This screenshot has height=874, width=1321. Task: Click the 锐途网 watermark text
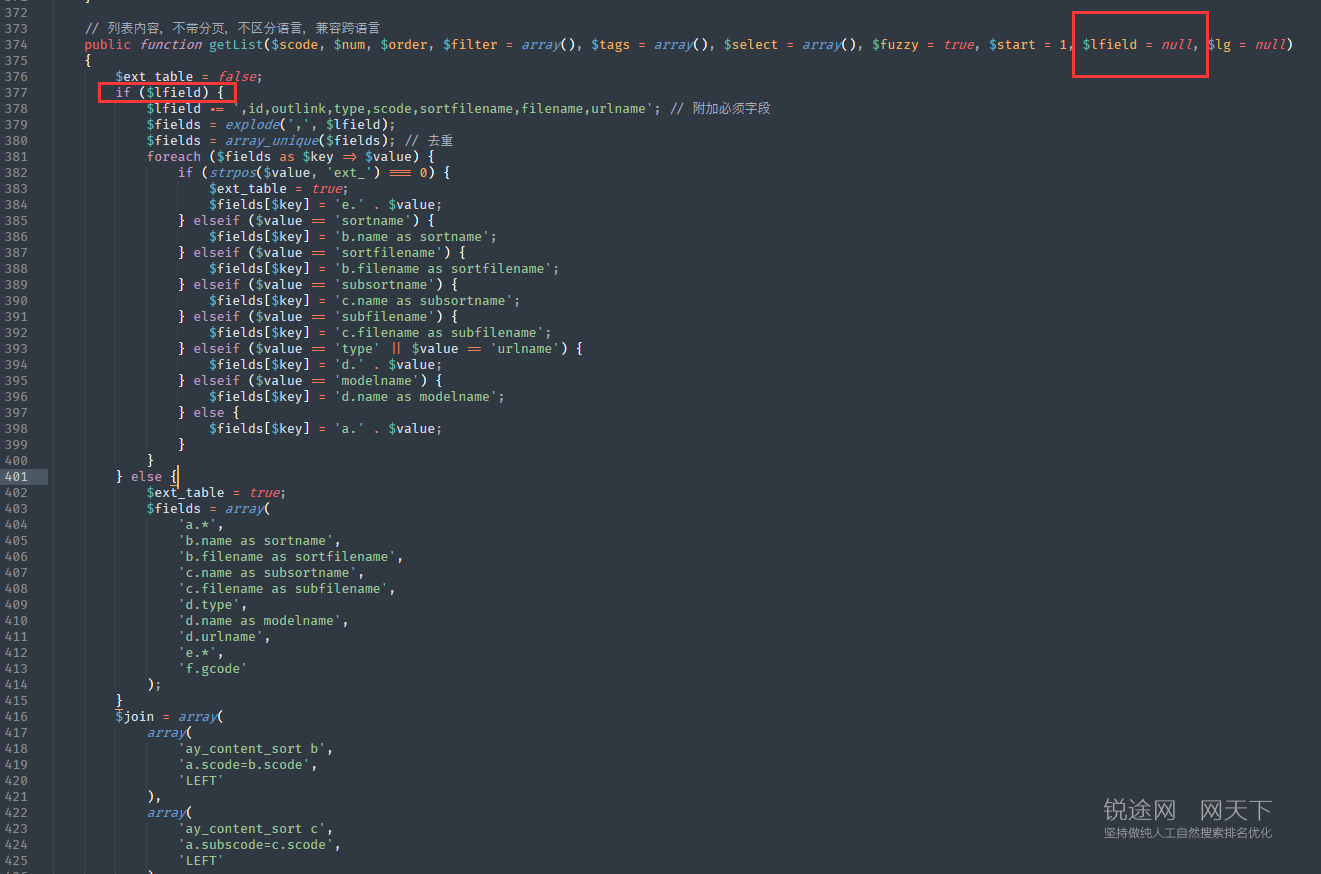coord(1140,809)
